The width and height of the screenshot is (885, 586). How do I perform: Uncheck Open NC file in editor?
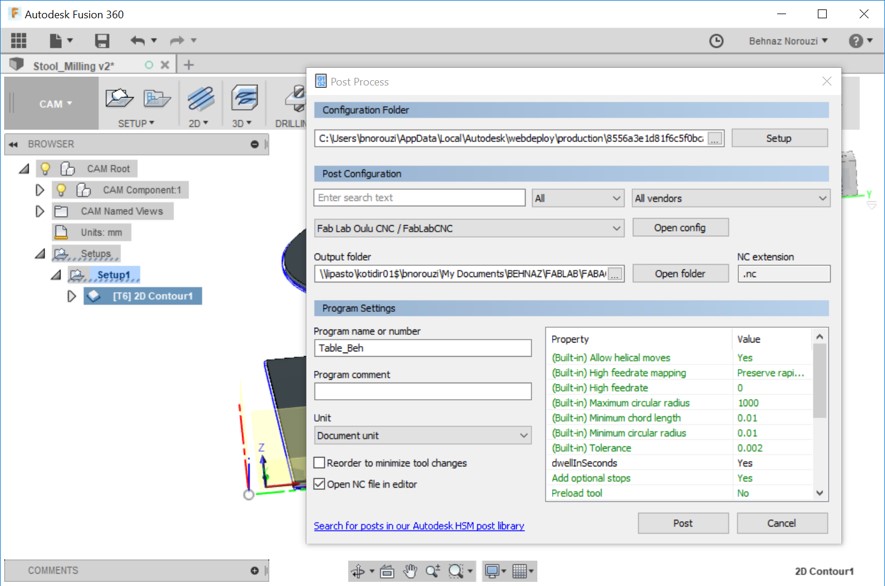point(319,484)
